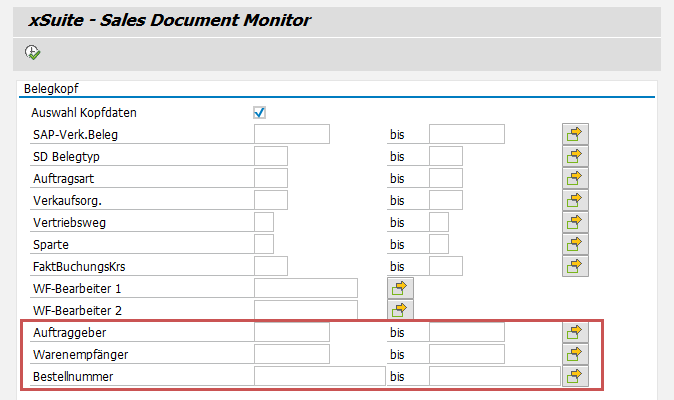Open multiple selection for Vertriebsweg
The image size is (674, 400).
[x=575, y=222]
